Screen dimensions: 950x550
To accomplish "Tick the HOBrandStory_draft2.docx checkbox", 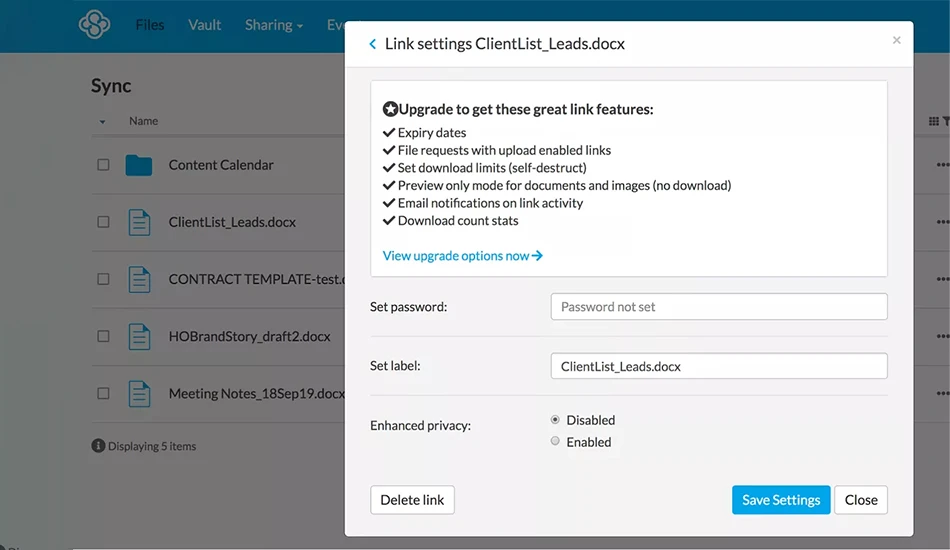I will [x=104, y=336].
